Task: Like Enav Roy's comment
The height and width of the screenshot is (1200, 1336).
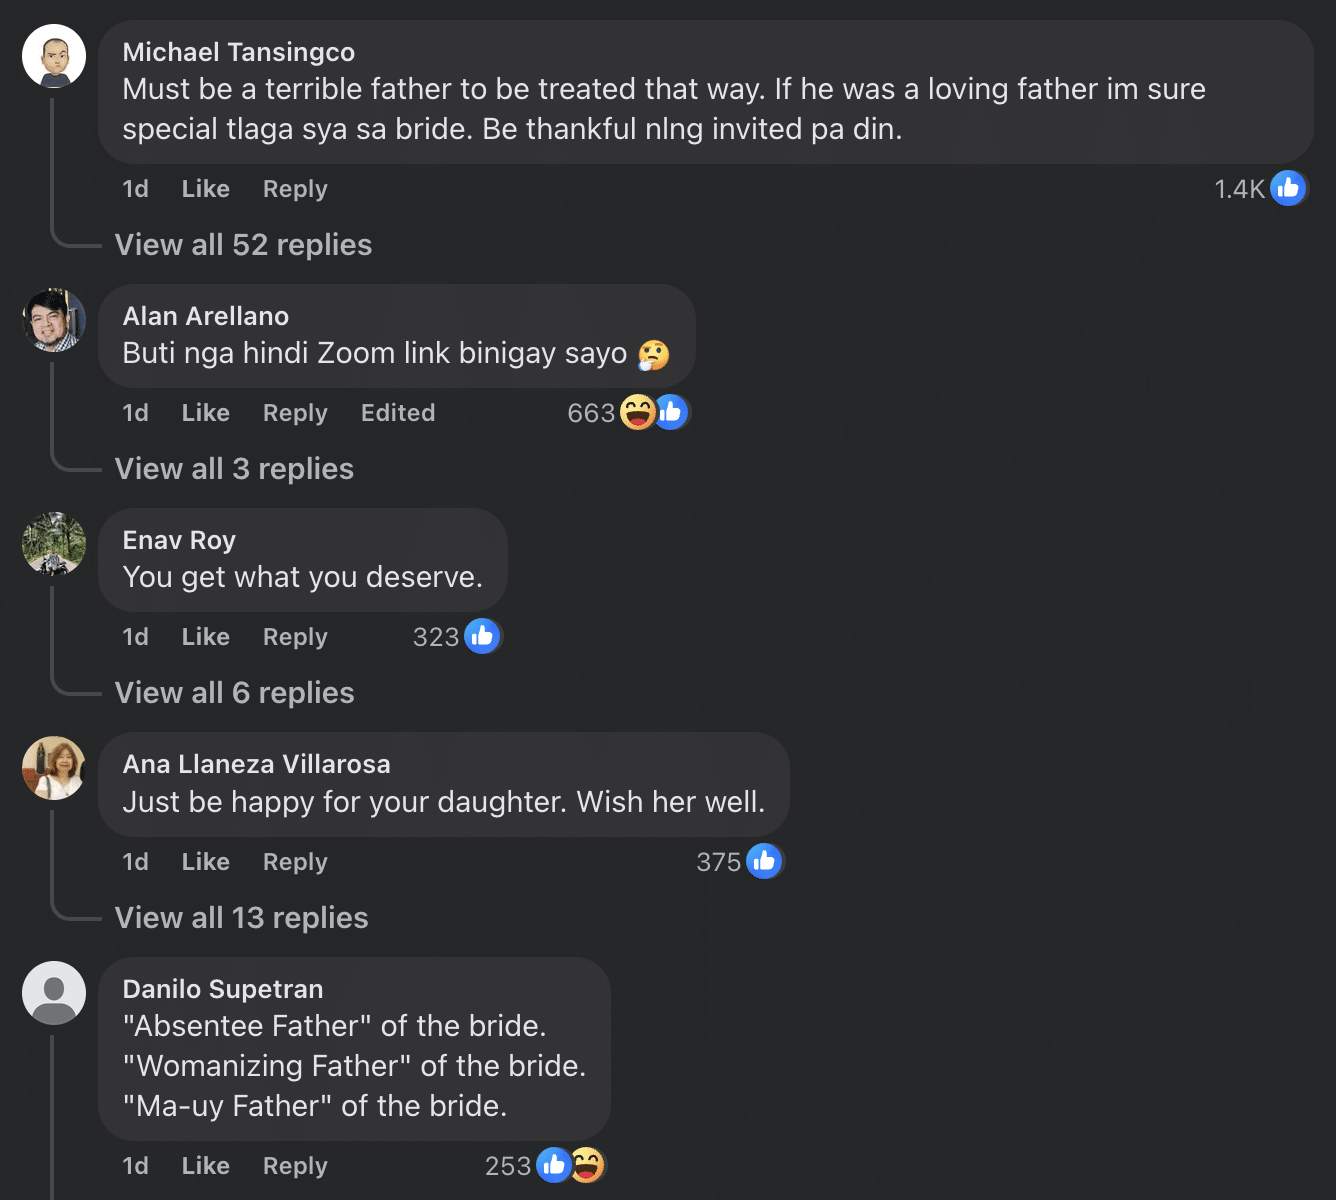Action: pyautogui.click(x=205, y=637)
